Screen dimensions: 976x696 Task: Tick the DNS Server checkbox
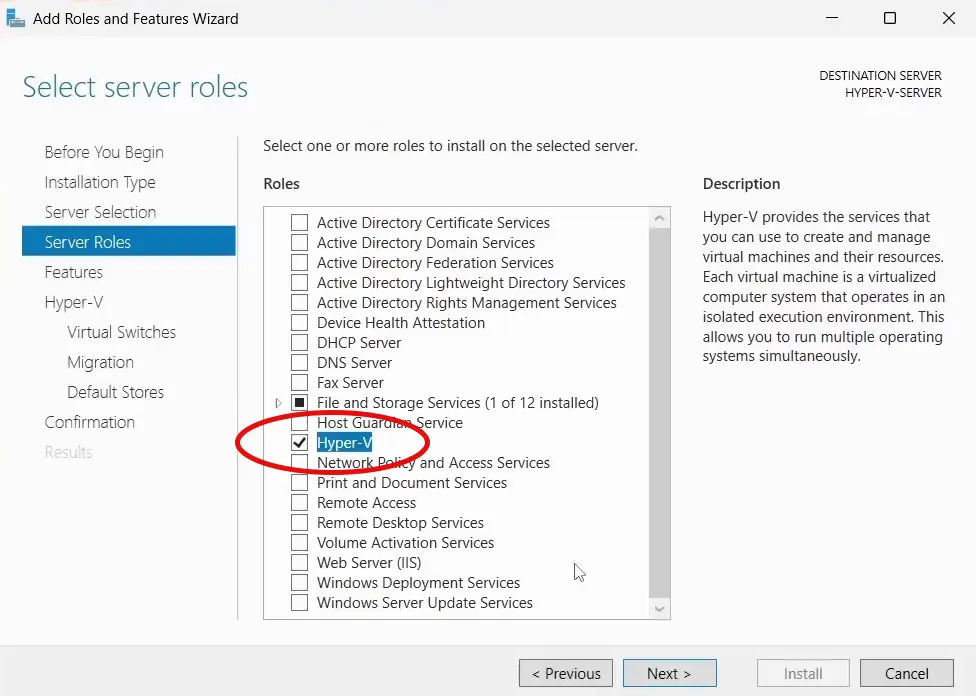(x=299, y=362)
